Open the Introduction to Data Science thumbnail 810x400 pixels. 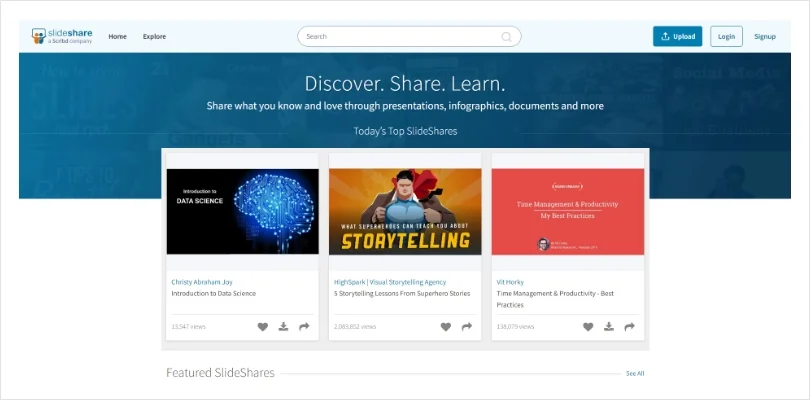(242, 211)
